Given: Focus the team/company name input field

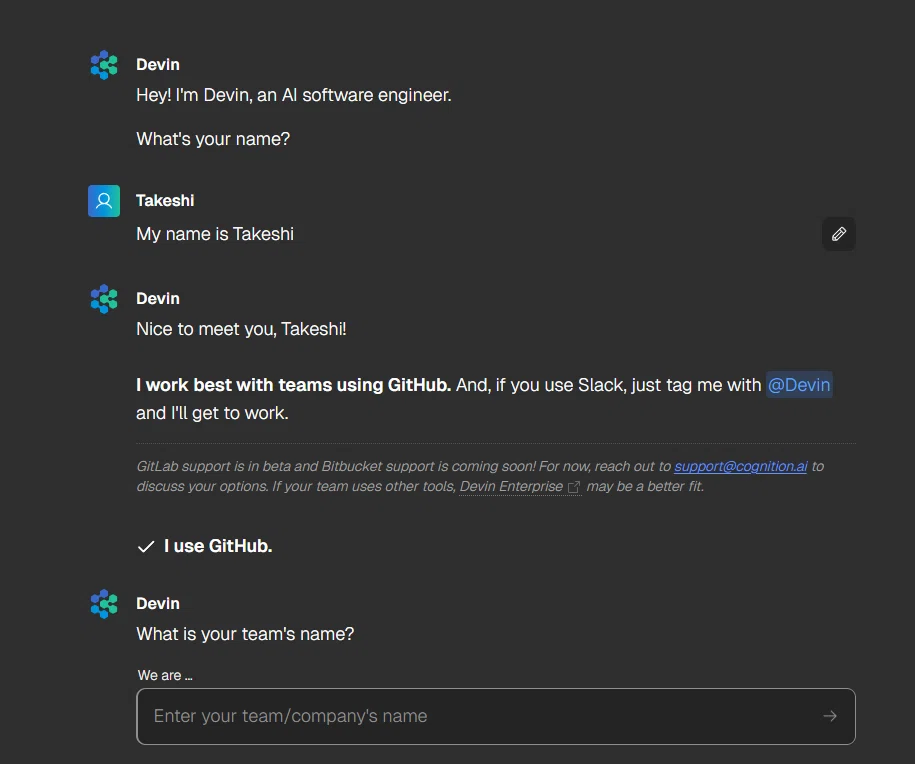Looking at the screenshot, I should pos(496,716).
